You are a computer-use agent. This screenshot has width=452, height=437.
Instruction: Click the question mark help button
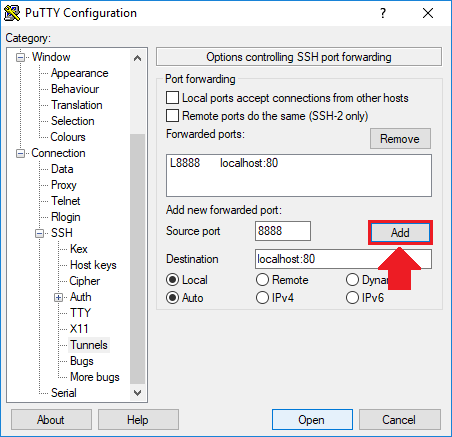[x=383, y=13]
